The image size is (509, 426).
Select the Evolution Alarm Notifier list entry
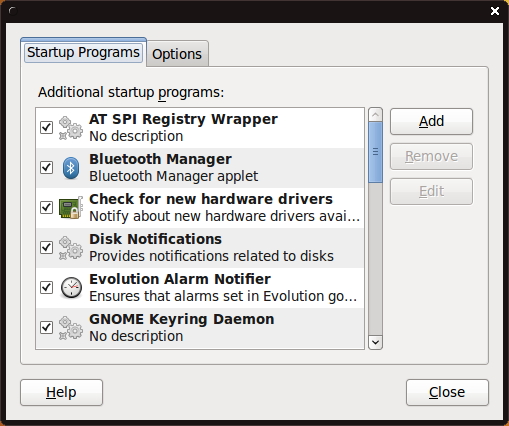(200, 288)
